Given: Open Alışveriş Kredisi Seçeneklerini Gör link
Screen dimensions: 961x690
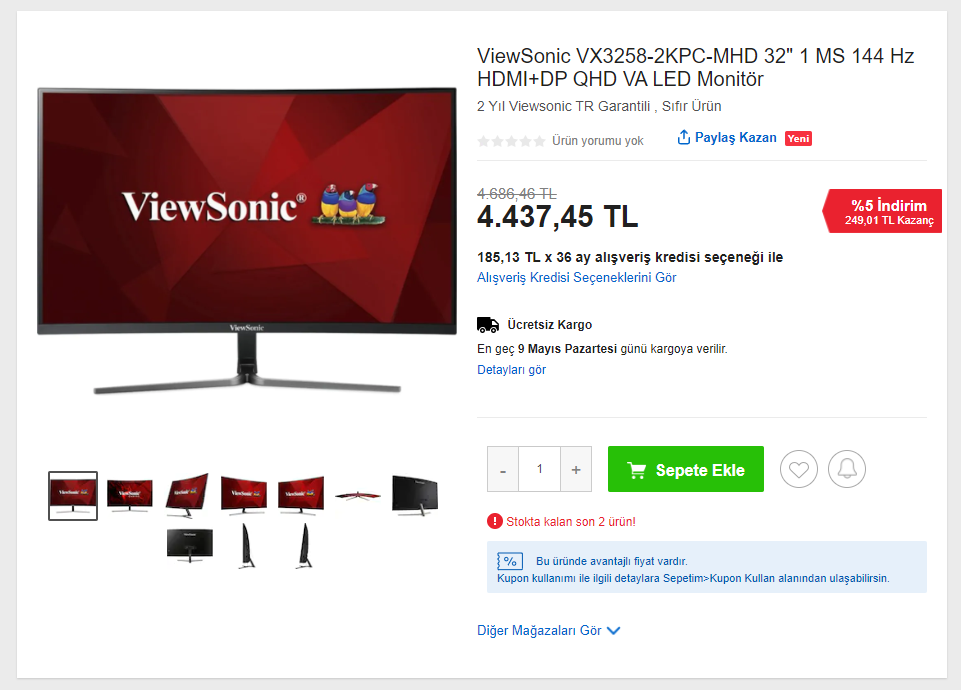Looking at the screenshot, I should click(x=576, y=278).
